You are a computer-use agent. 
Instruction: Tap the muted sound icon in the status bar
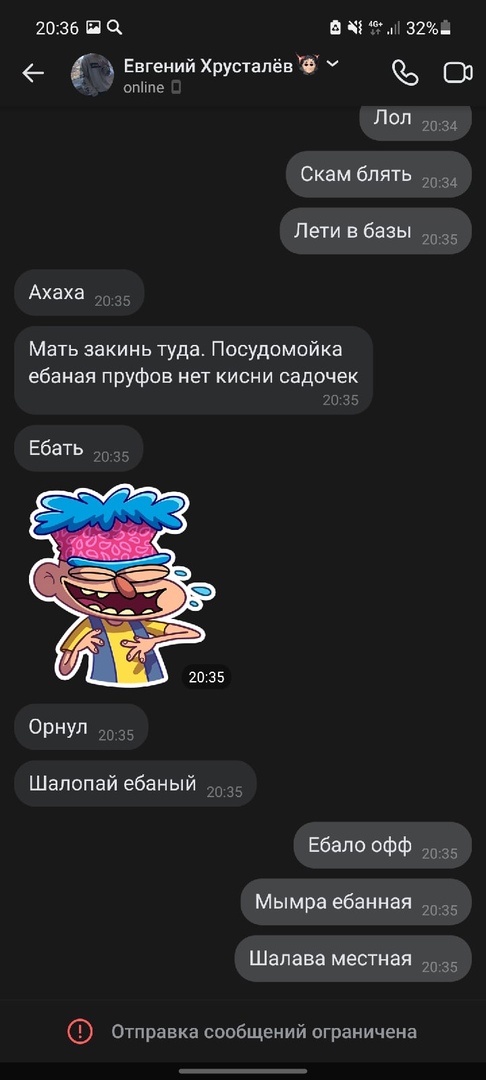(355, 28)
